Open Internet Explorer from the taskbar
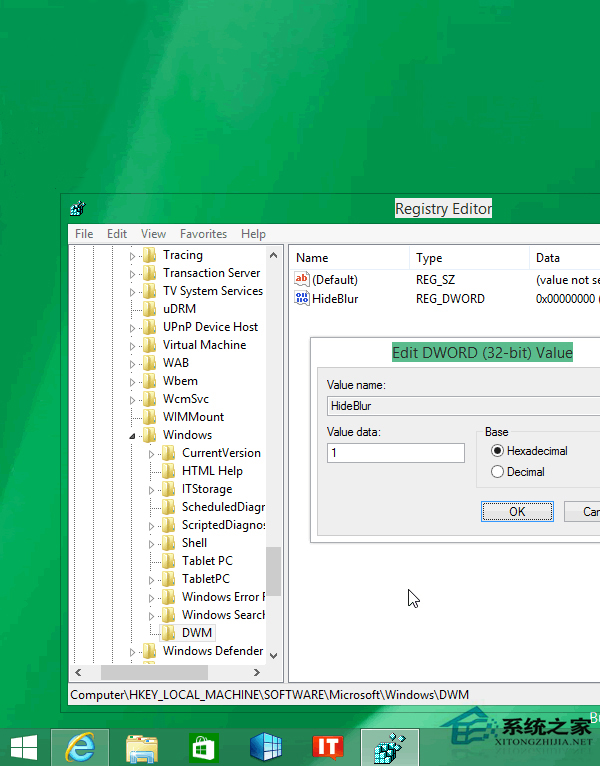600x766 pixels. 79,746
